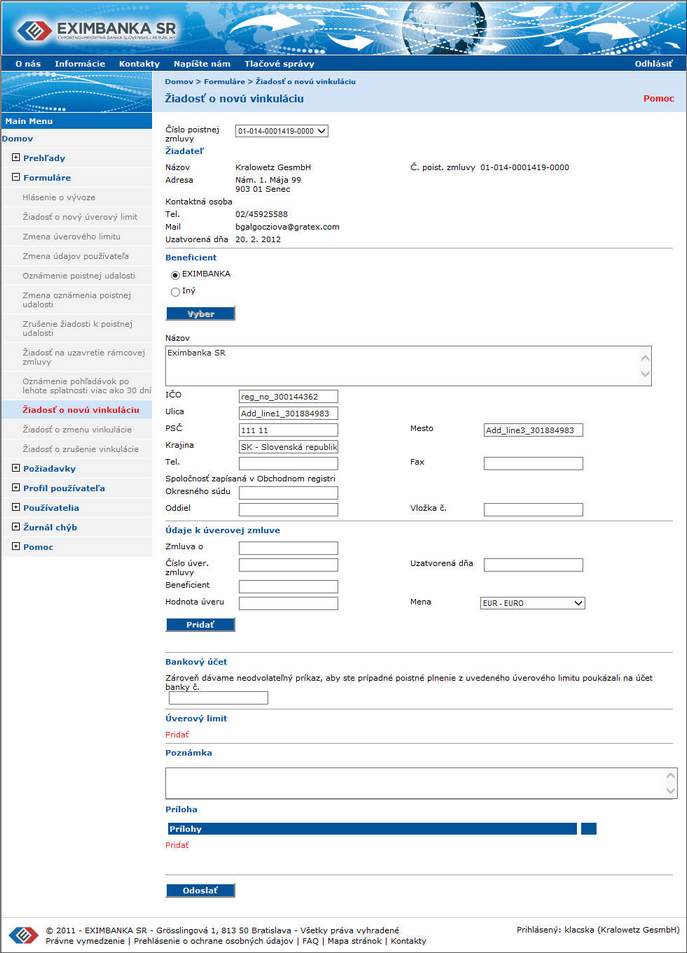Select the Iný beneficient radio button
This screenshot has width=687, height=953.
click(175, 292)
